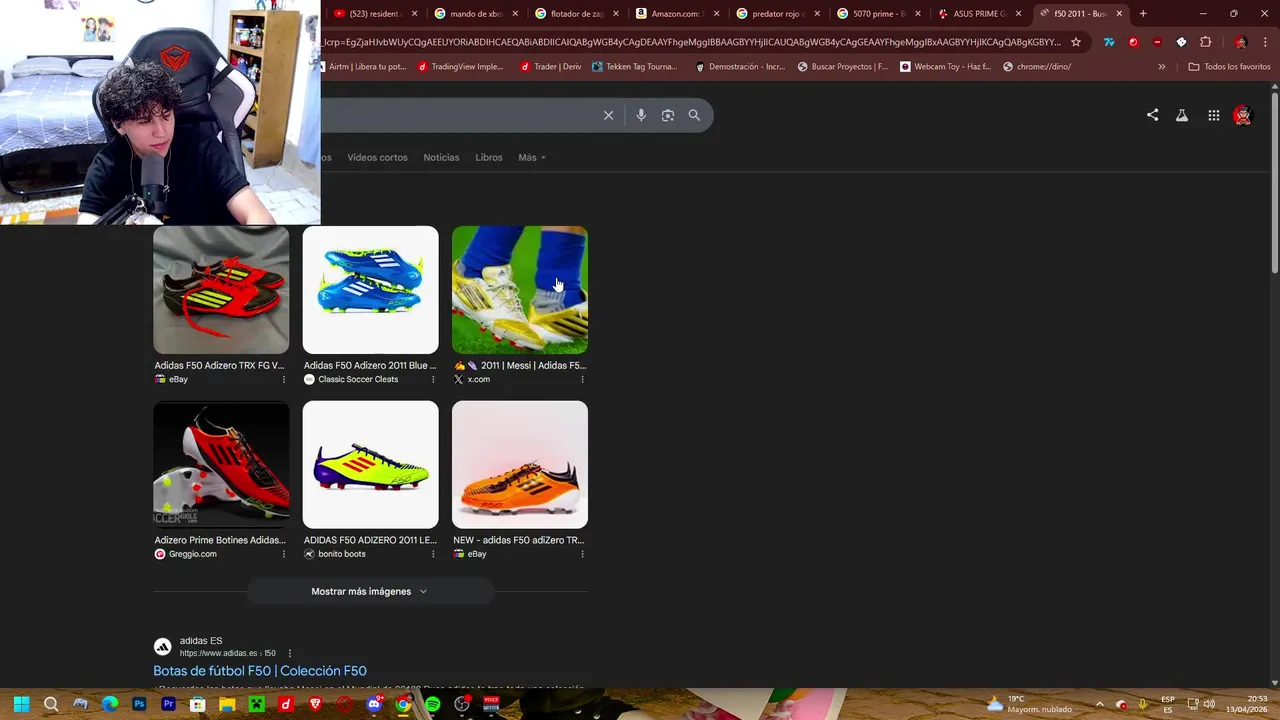This screenshot has width=1280, height=720.
Task: Open Google Lens image search icon
Action: pyautogui.click(x=668, y=115)
